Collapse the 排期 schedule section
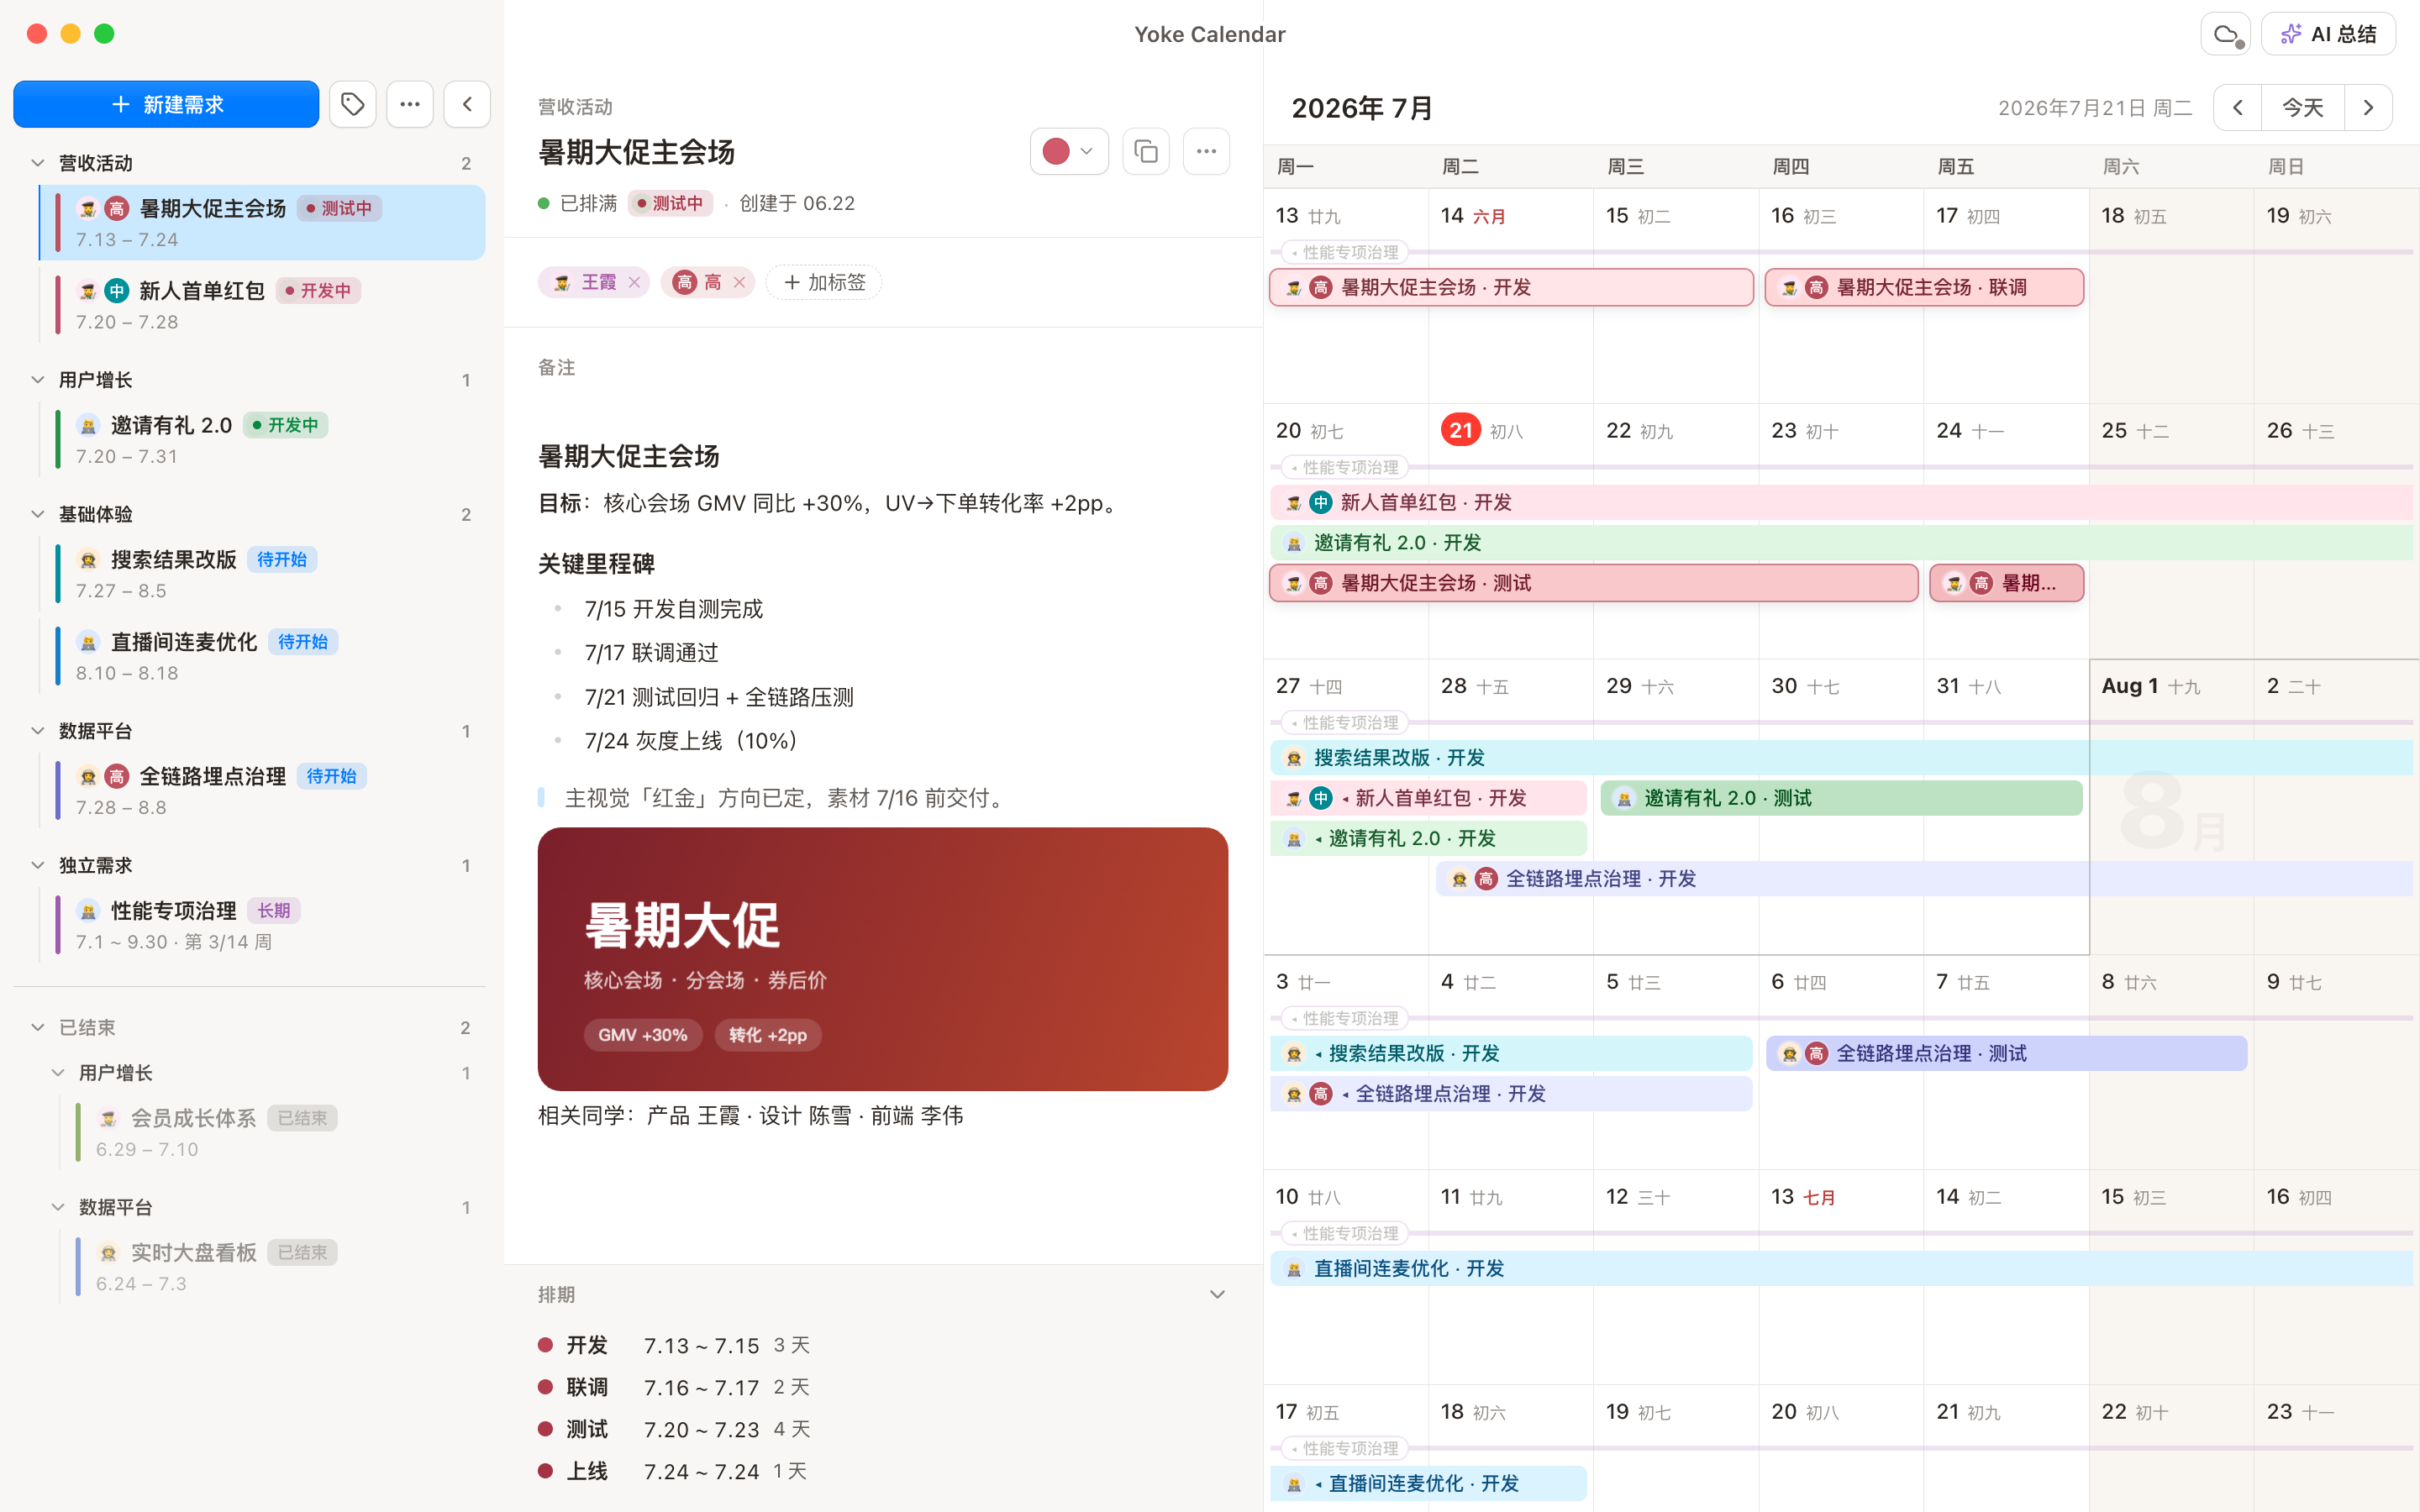The image size is (2420, 1512). pyautogui.click(x=1217, y=1295)
